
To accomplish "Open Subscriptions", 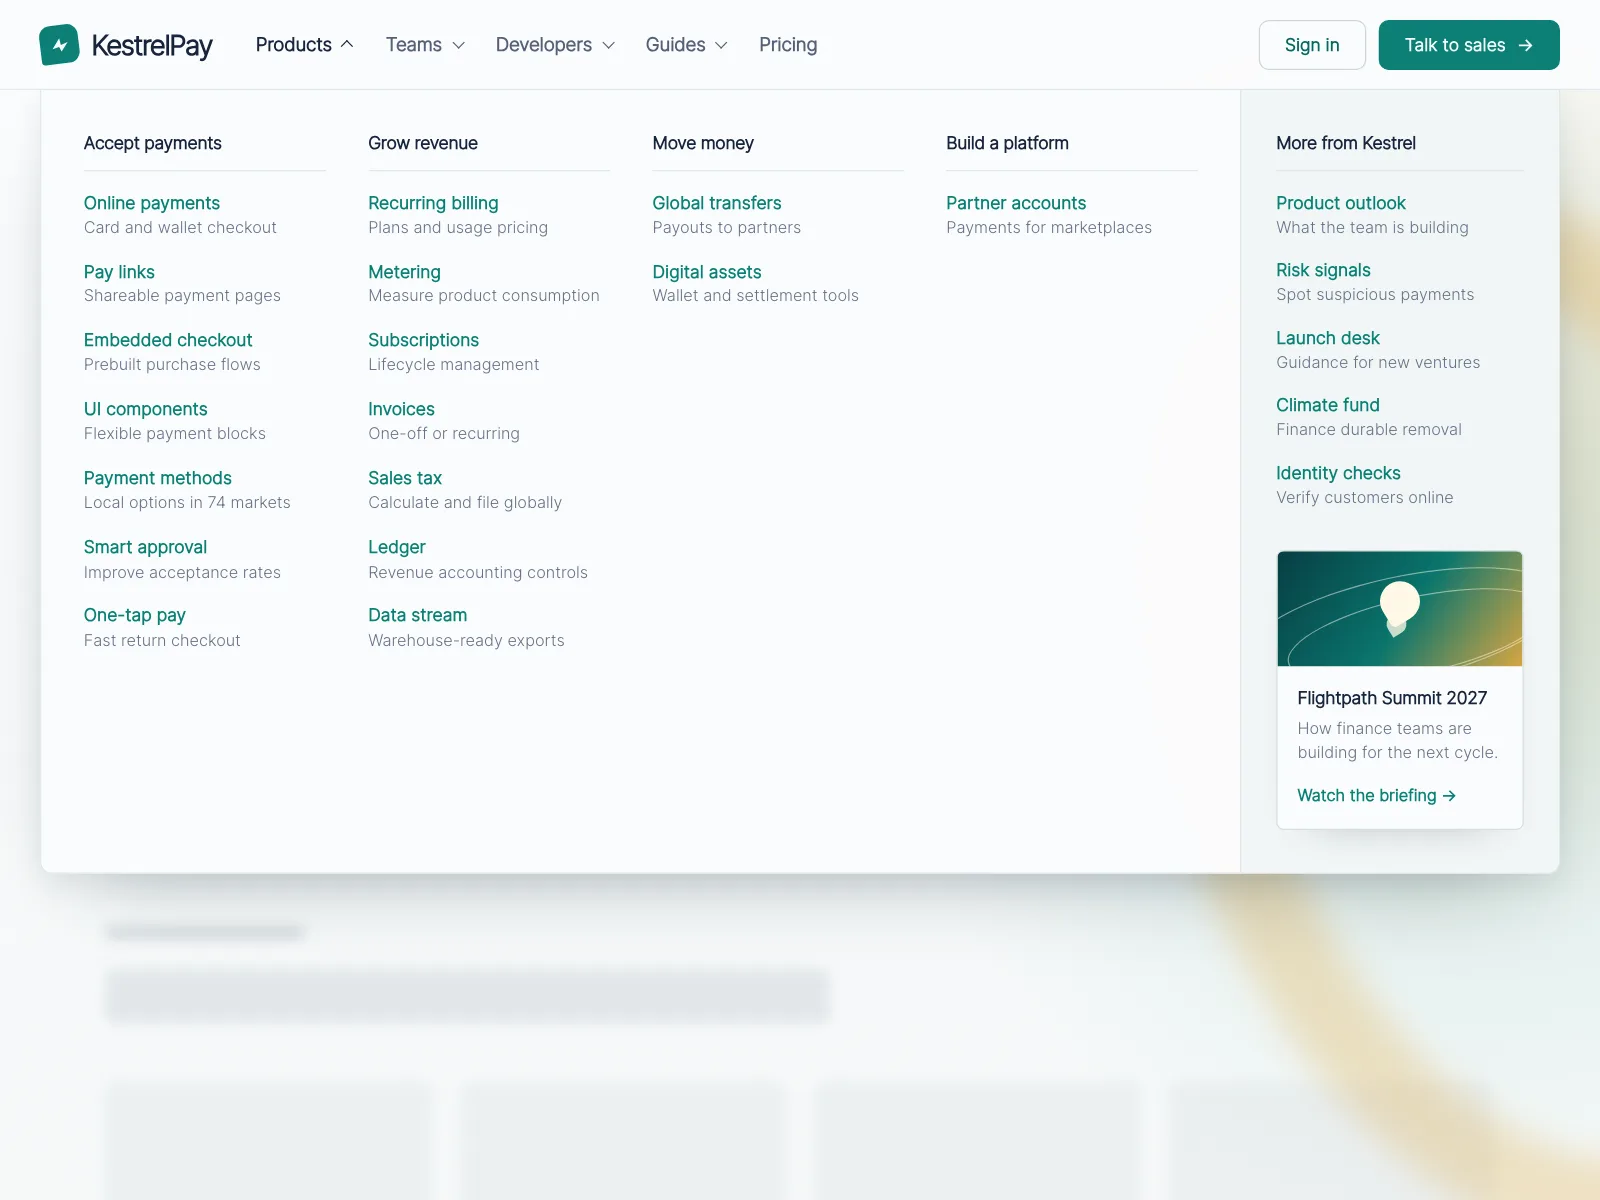I will click(x=423, y=340).
